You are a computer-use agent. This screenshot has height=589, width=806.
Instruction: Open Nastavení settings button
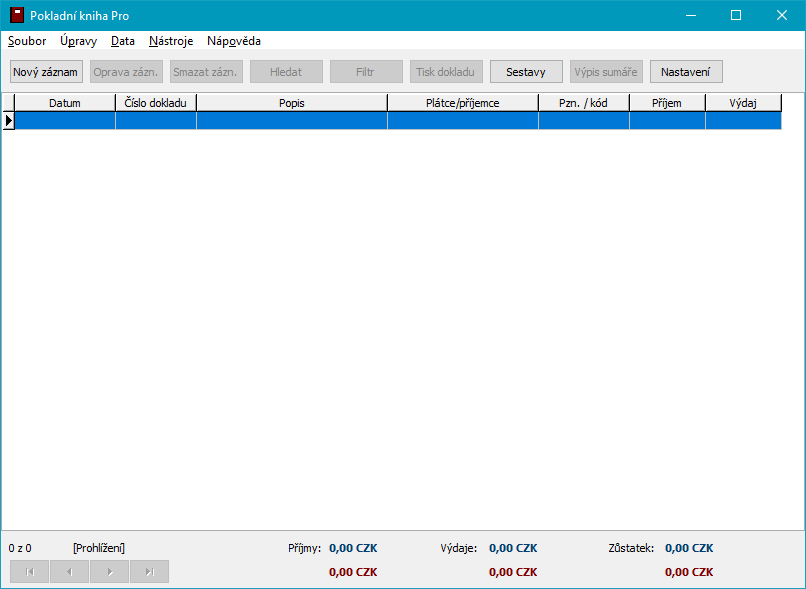point(685,72)
